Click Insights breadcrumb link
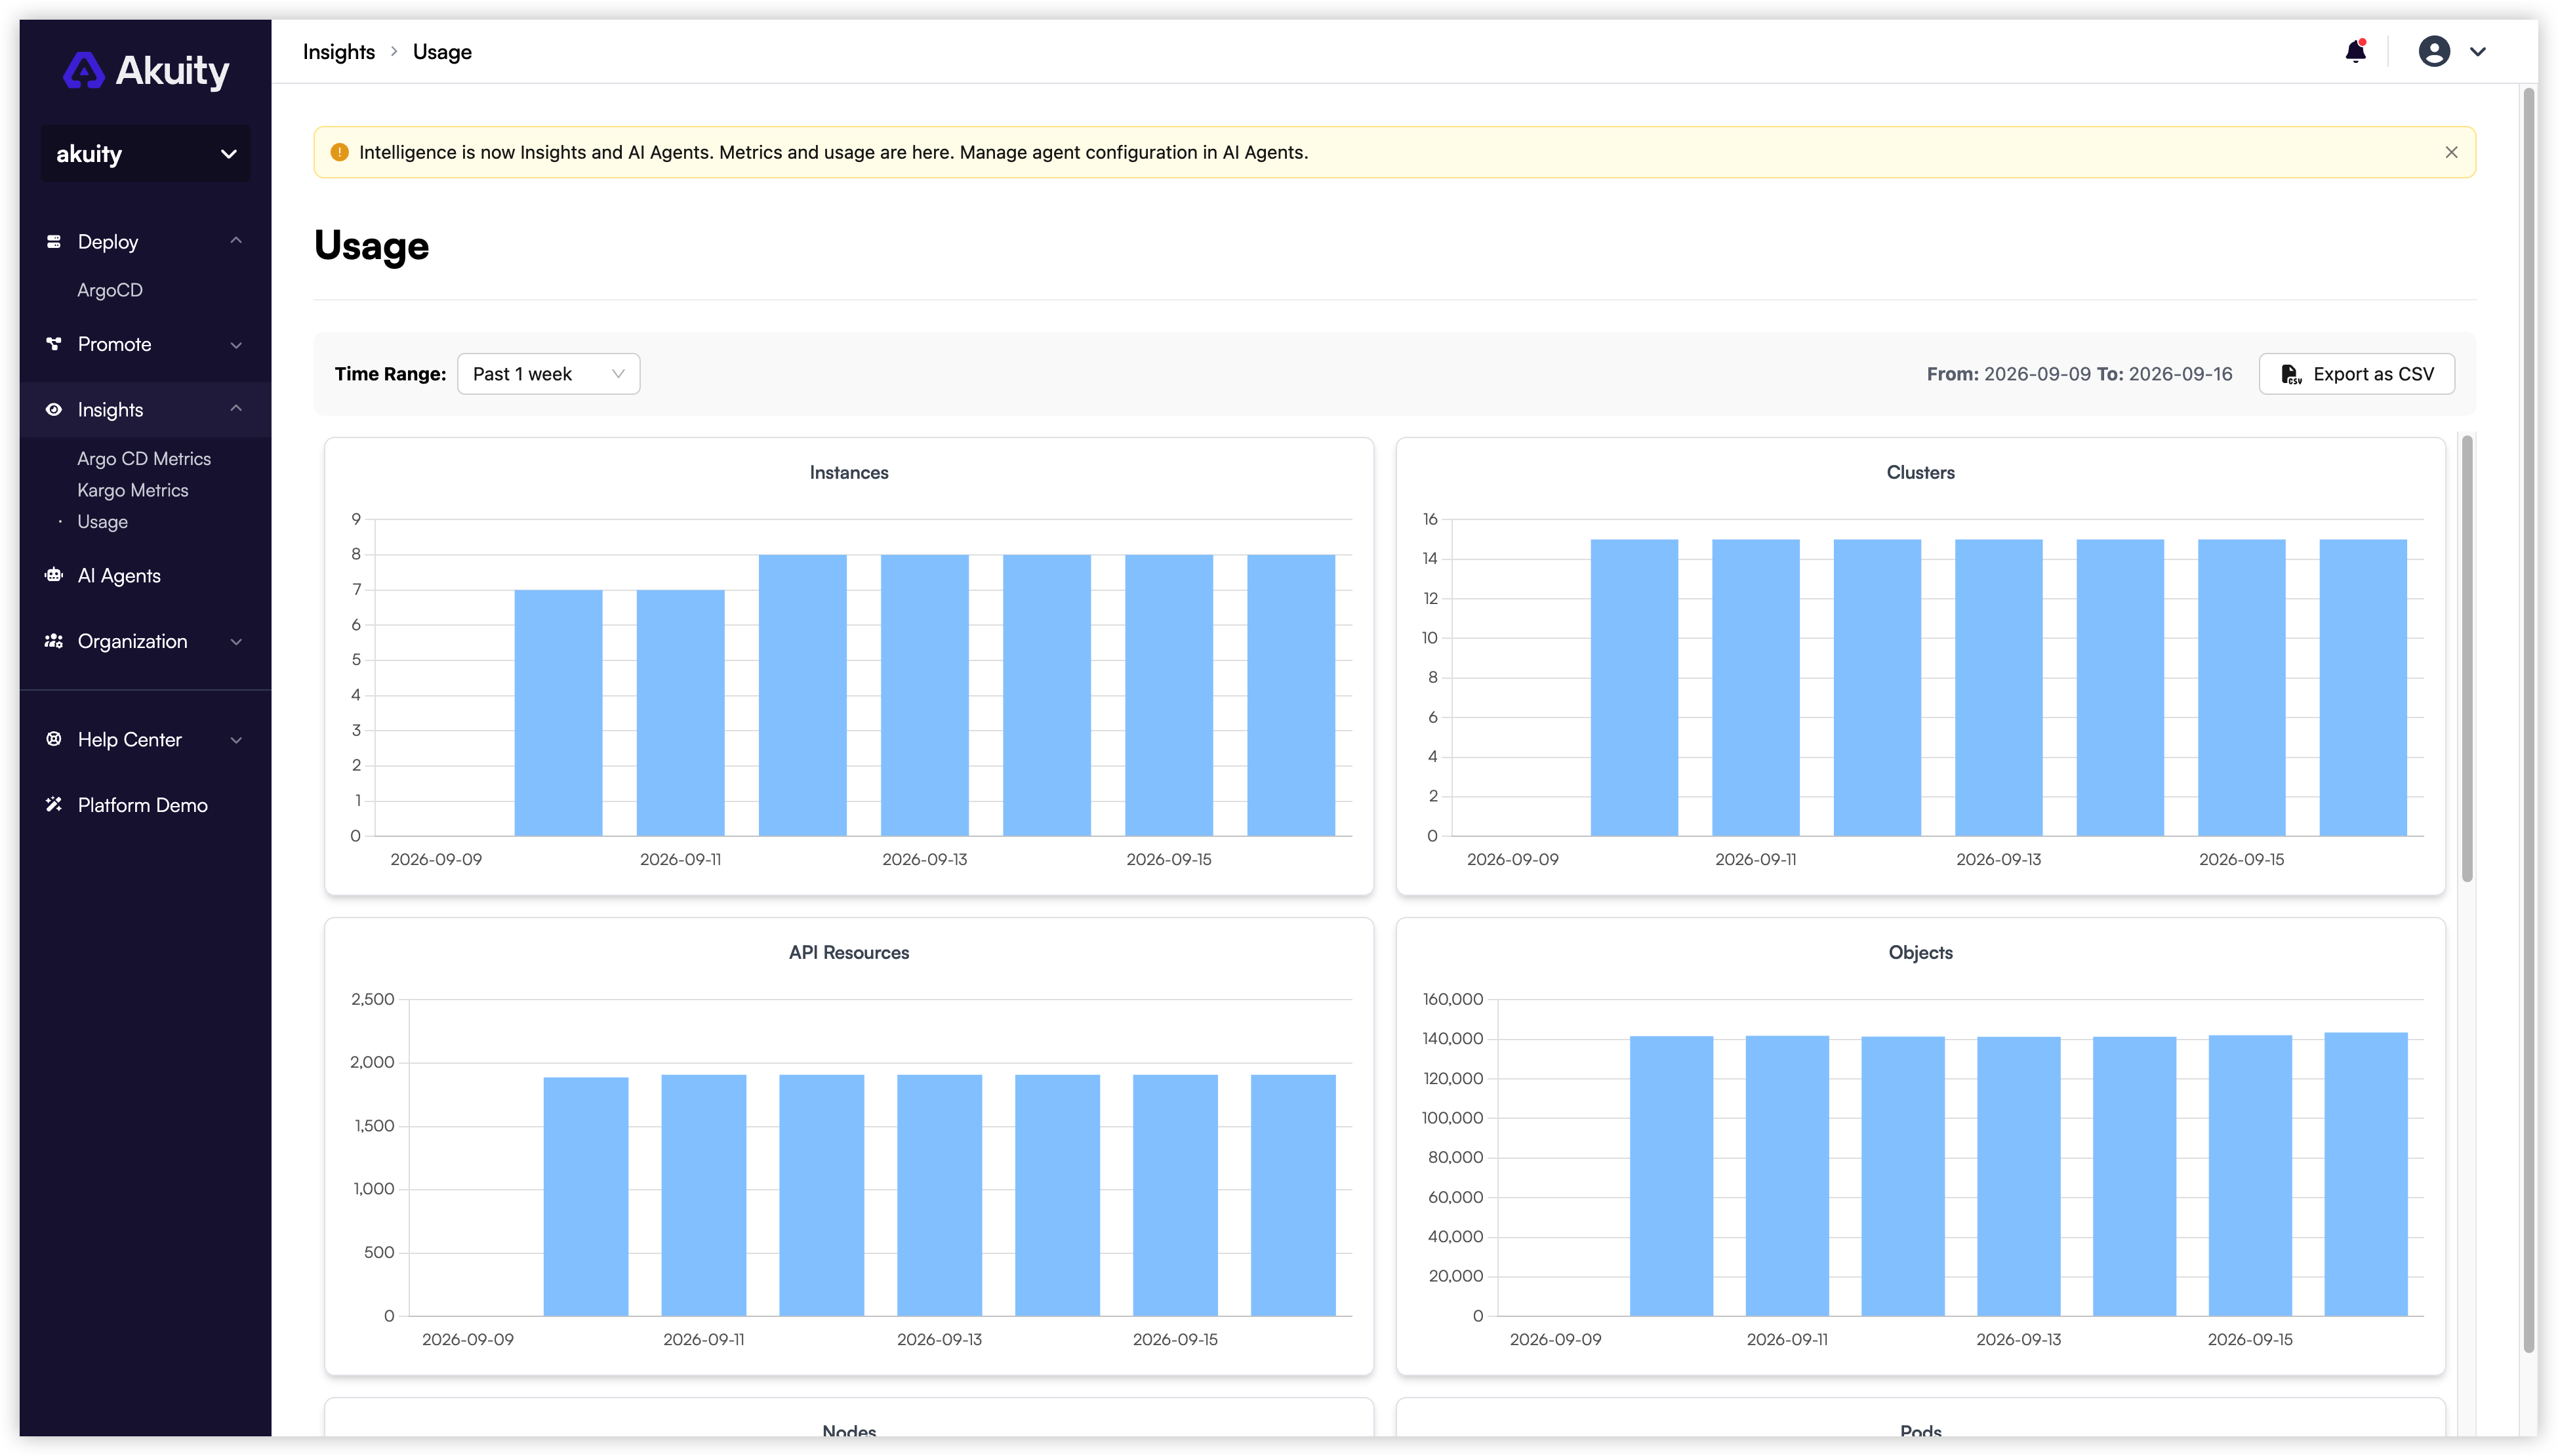The width and height of the screenshot is (2558, 1456). click(x=339, y=52)
